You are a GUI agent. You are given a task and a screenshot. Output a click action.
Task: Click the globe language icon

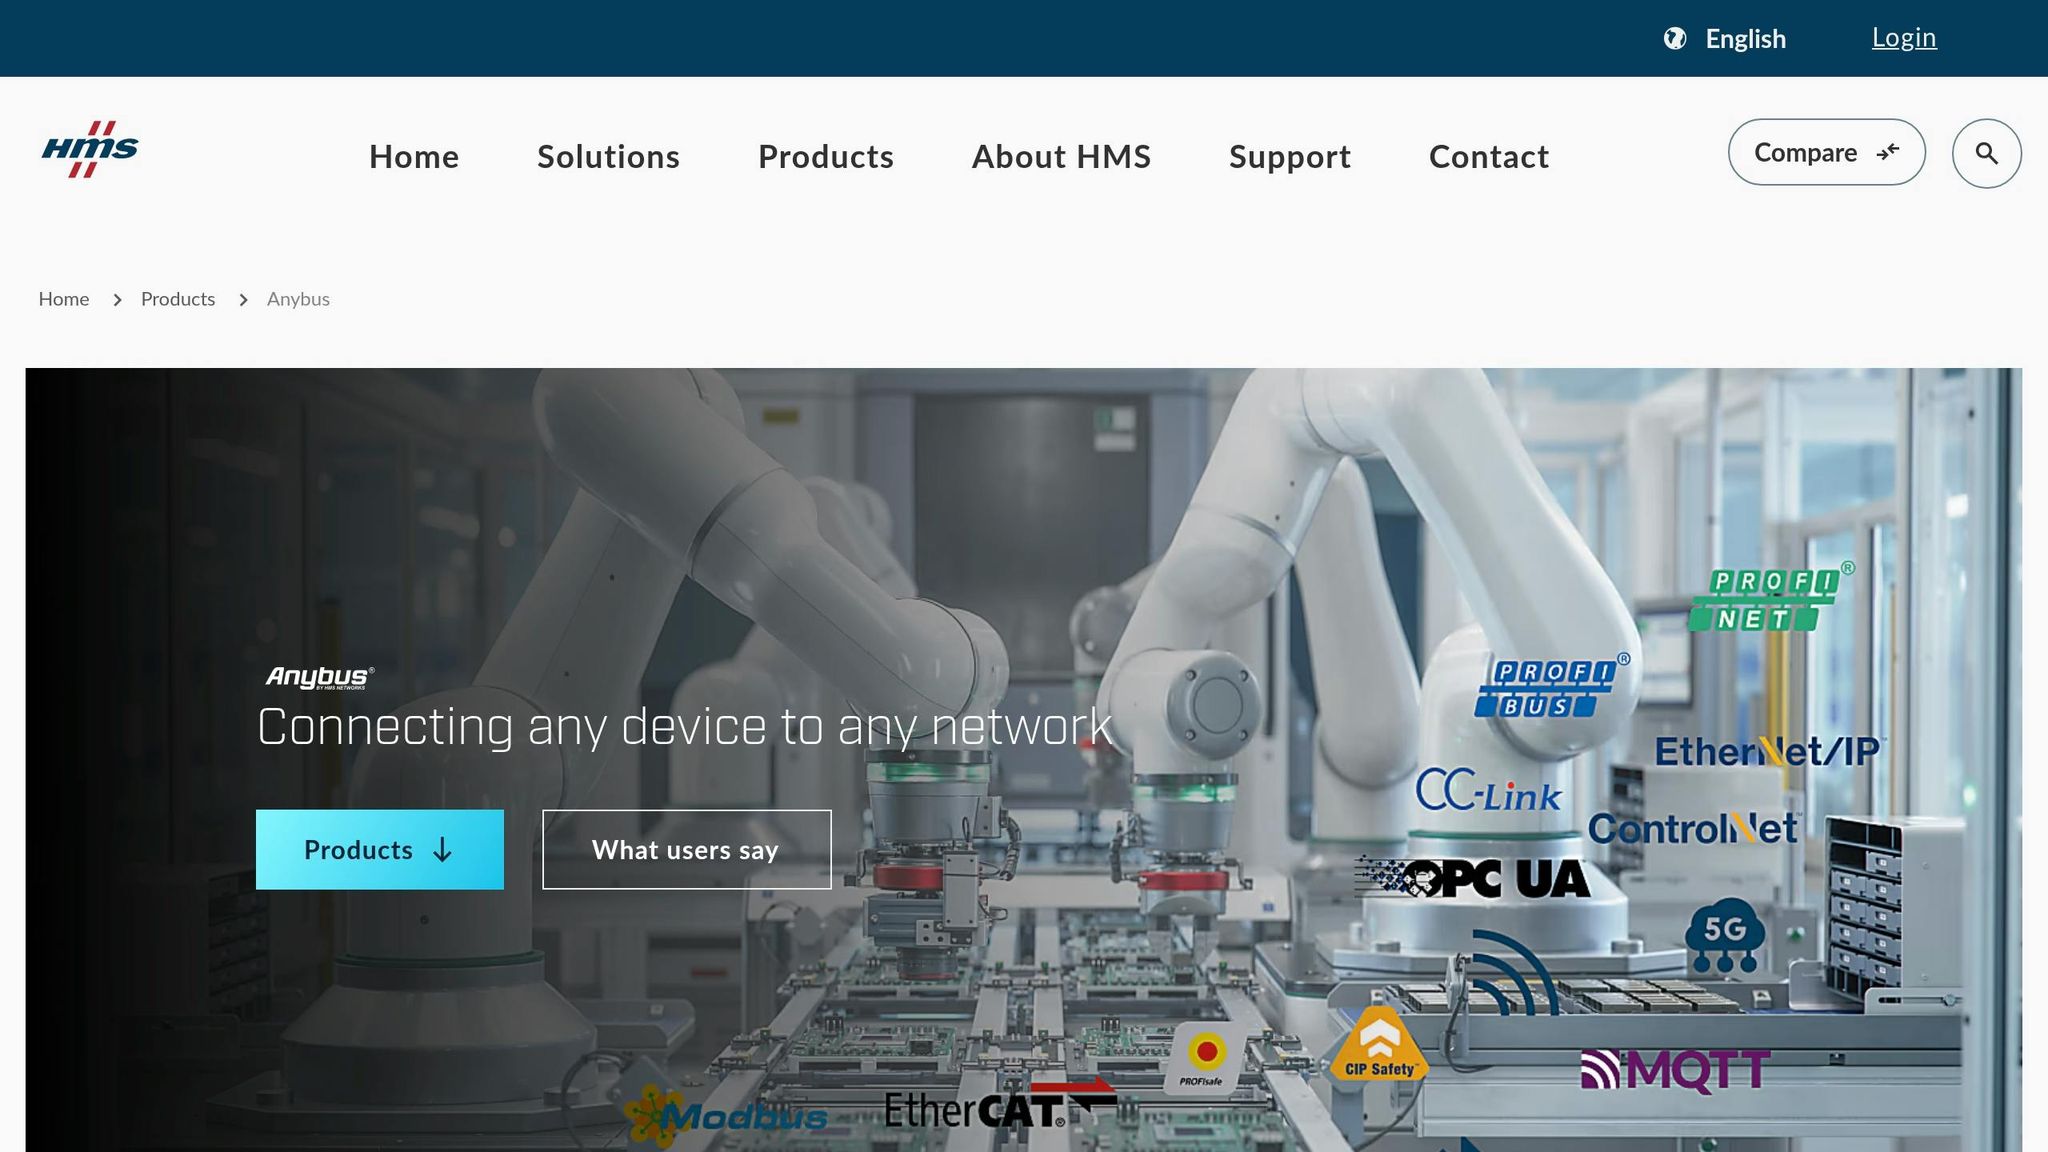tap(1675, 39)
